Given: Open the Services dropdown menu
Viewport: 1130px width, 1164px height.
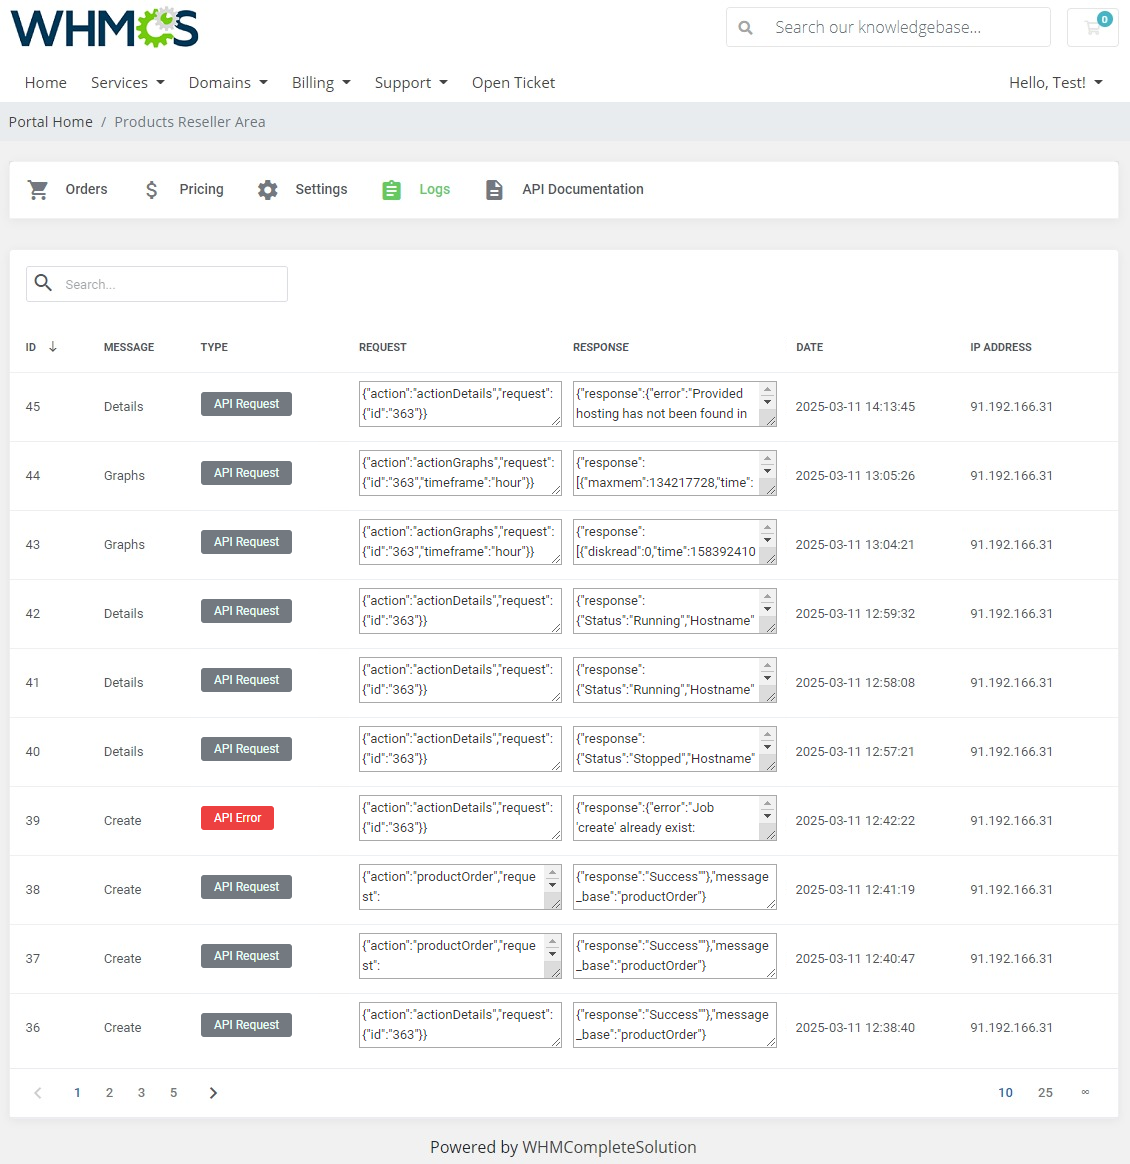Looking at the screenshot, I should click(127, 82).
